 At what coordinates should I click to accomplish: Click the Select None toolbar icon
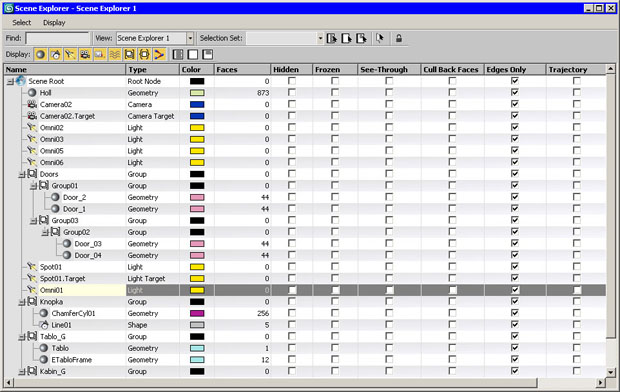pos(346,38)
